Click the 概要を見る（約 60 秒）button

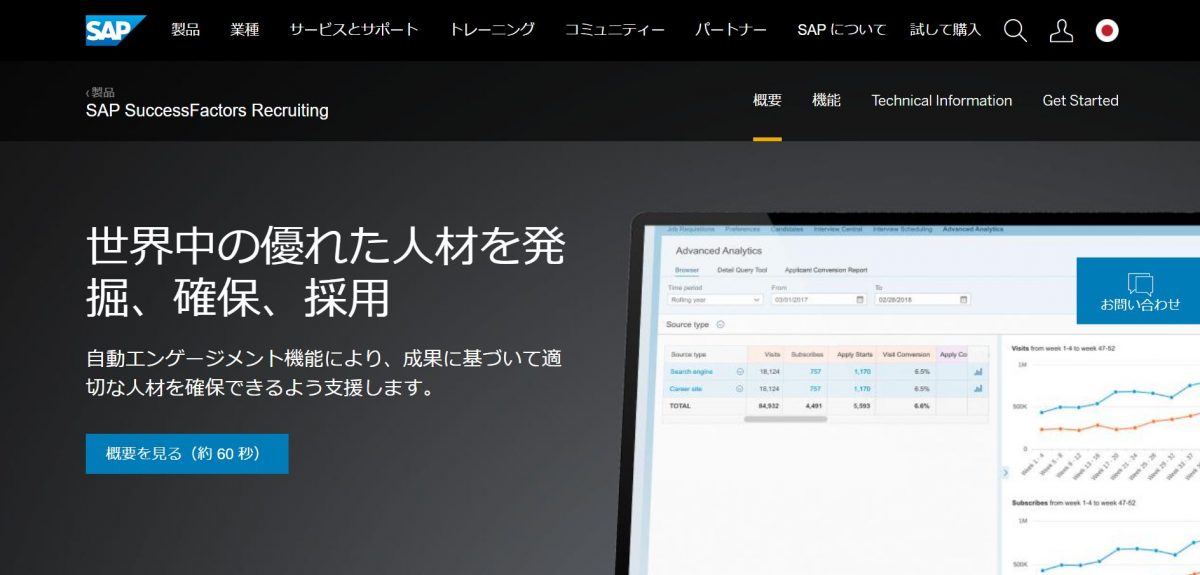pyautogui.click(x=187, y=453)
